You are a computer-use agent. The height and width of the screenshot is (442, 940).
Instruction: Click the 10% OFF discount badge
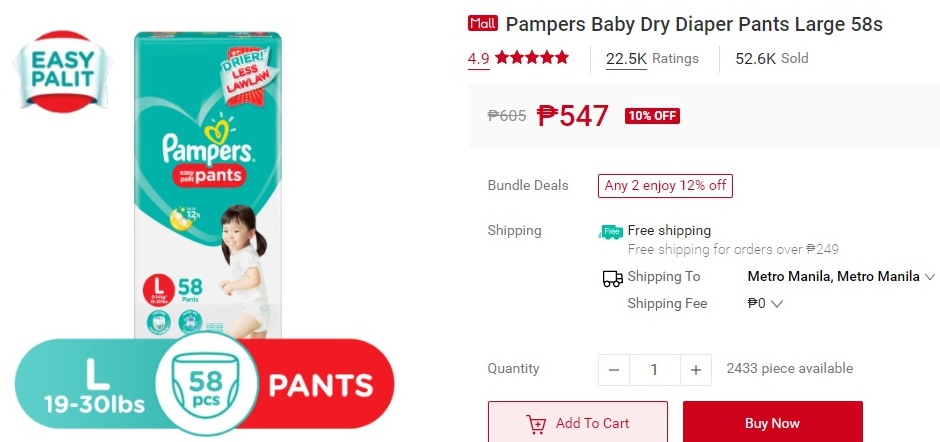coord(652,116)
